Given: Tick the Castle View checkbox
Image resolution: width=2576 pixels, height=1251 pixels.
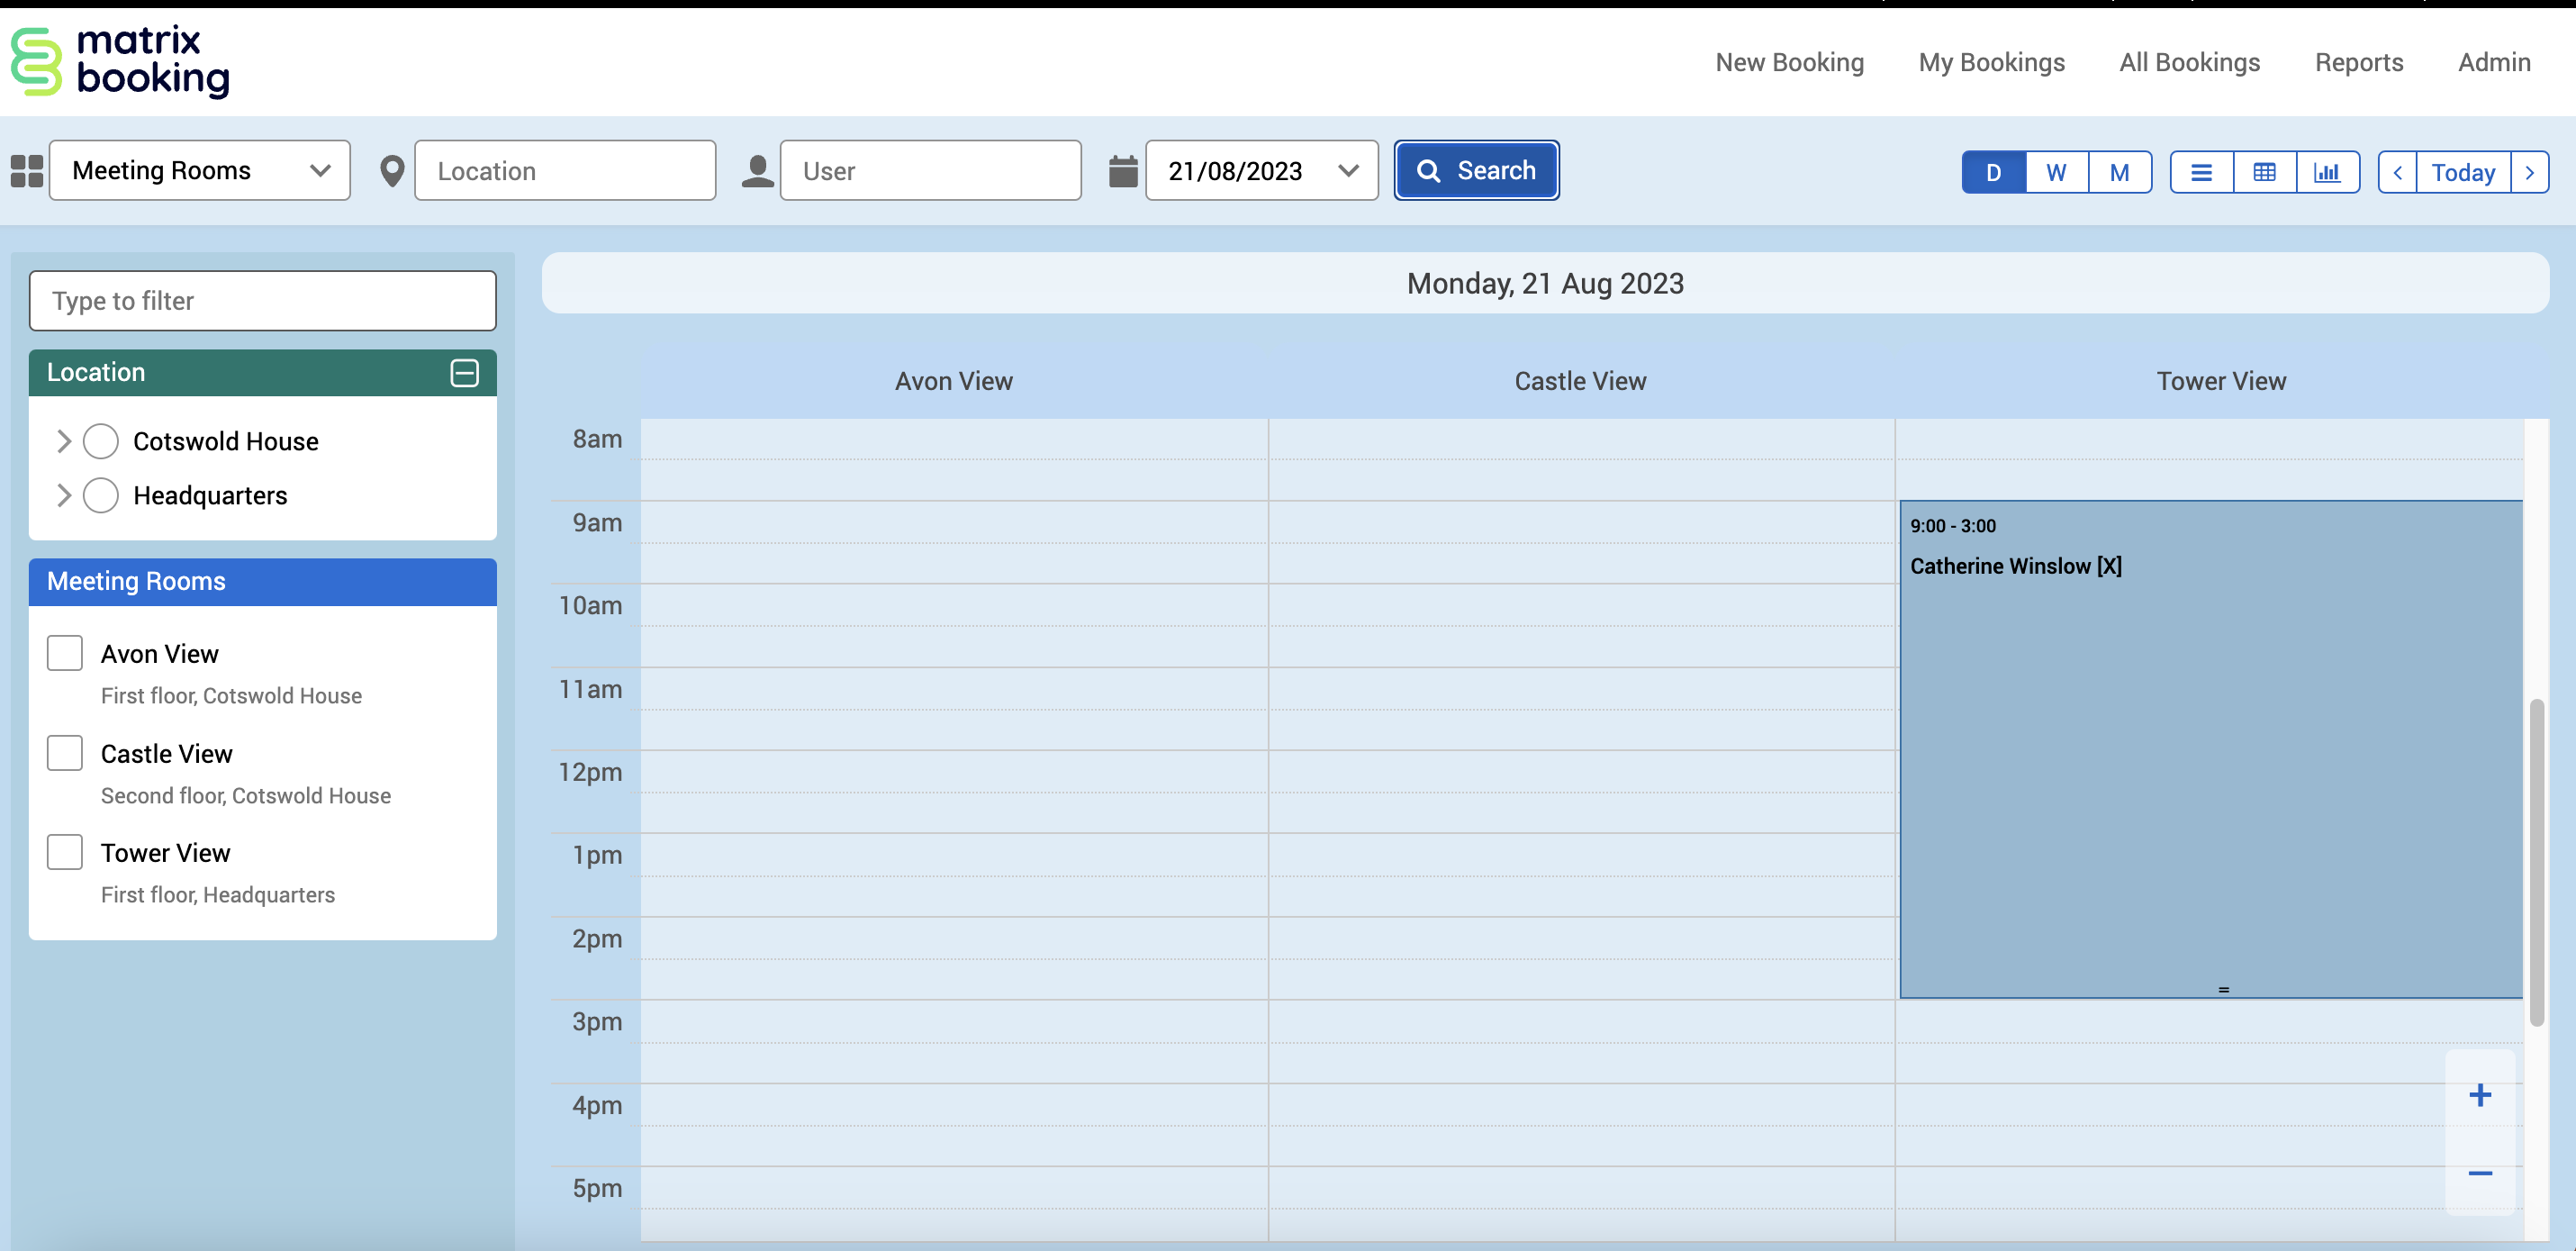Looking at the screenshot, I should tap(65, 753).
